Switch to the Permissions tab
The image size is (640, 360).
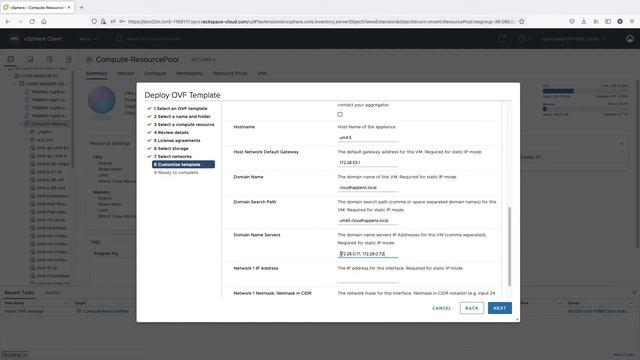click(x=189, y=73)
